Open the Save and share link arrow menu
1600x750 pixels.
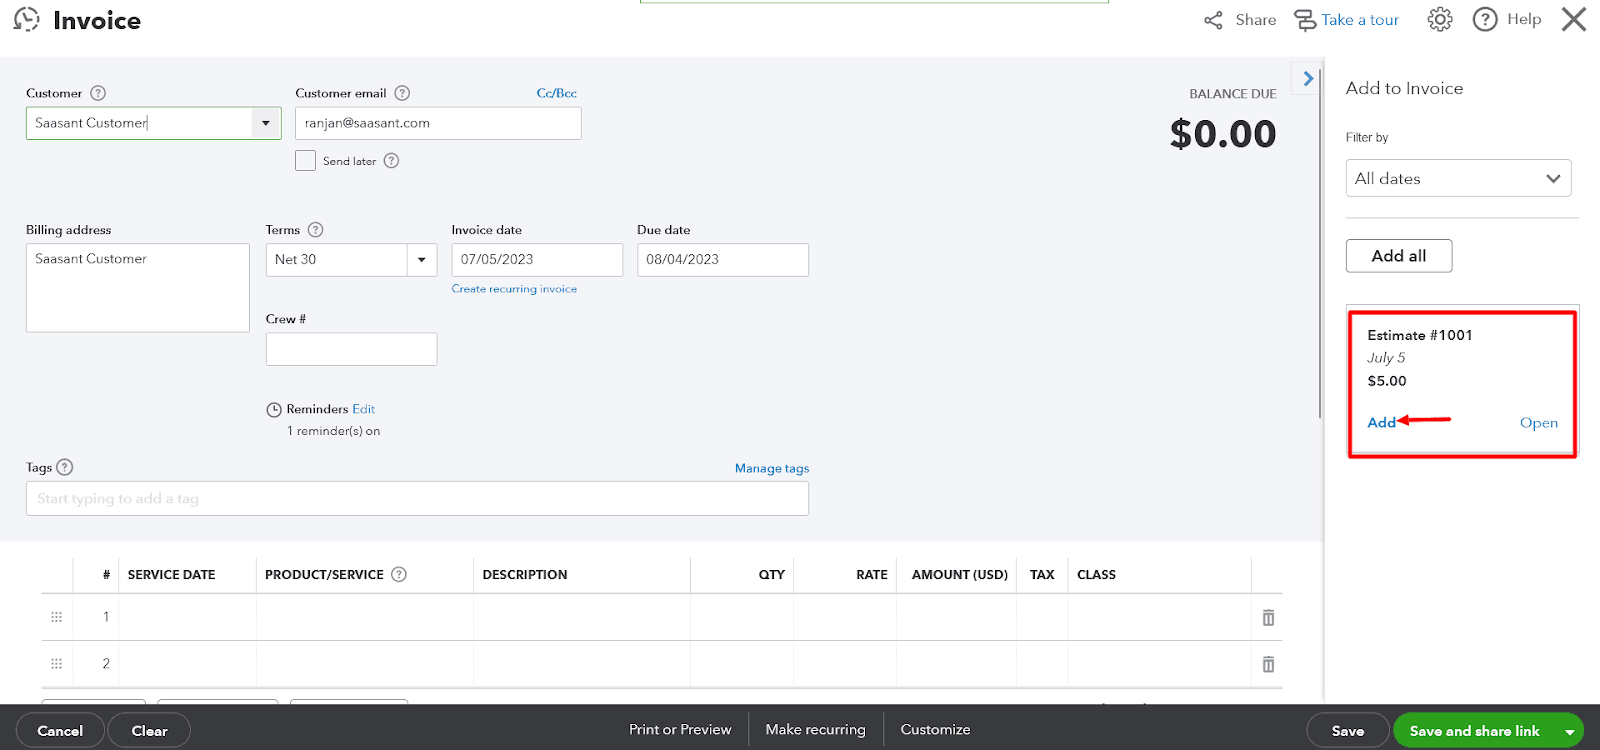click(1570, 732)
